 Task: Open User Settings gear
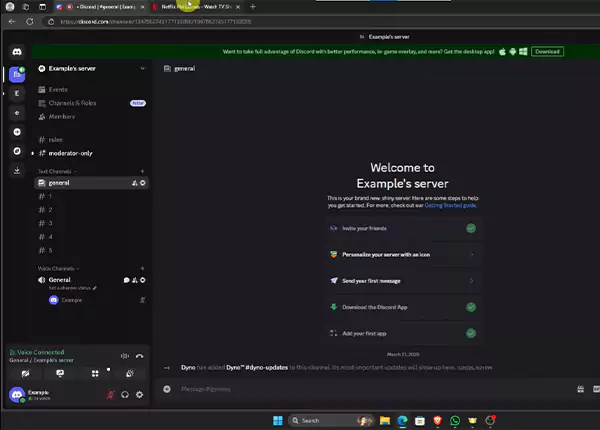(140, 394)
